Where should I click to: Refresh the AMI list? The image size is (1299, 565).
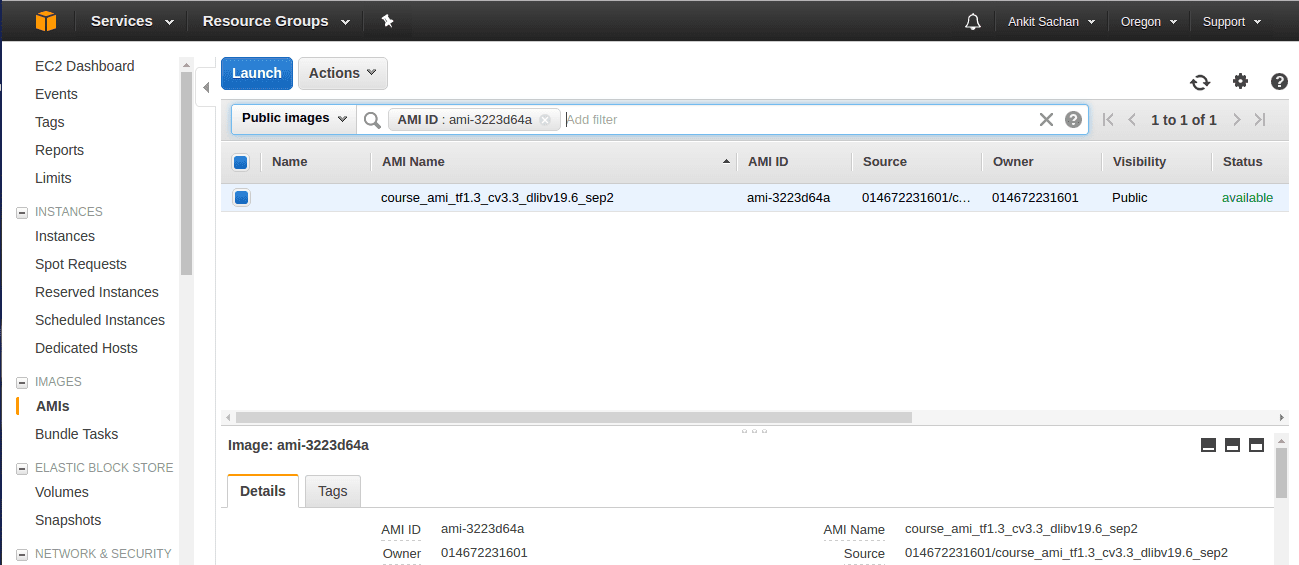pyautogui.click(x=1199, y=83)
